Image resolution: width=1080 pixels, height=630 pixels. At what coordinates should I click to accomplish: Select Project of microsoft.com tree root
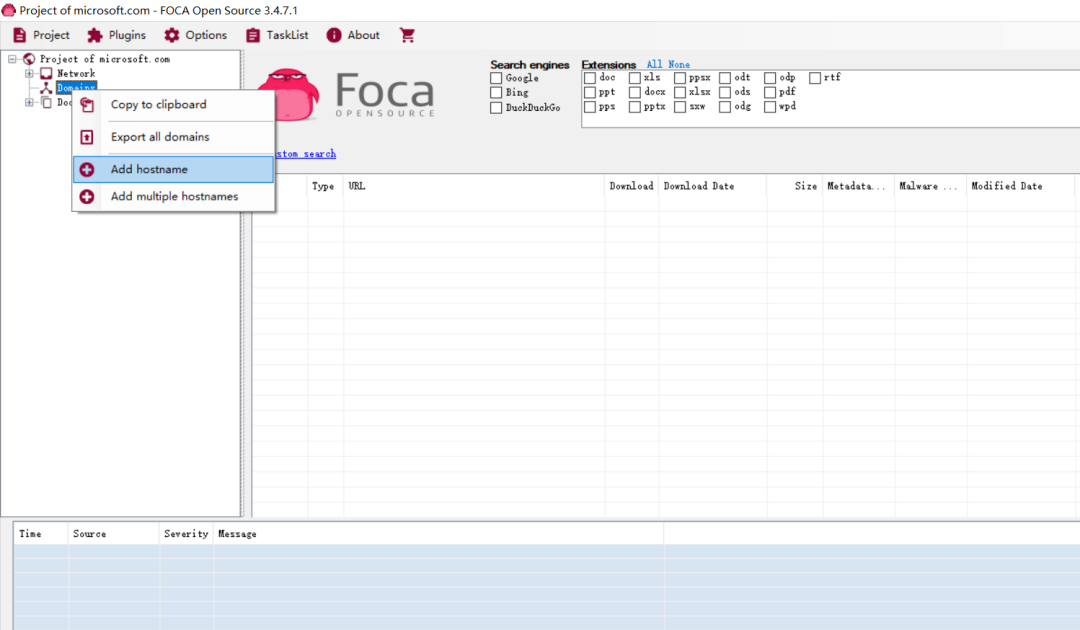(x=105, y=59)
